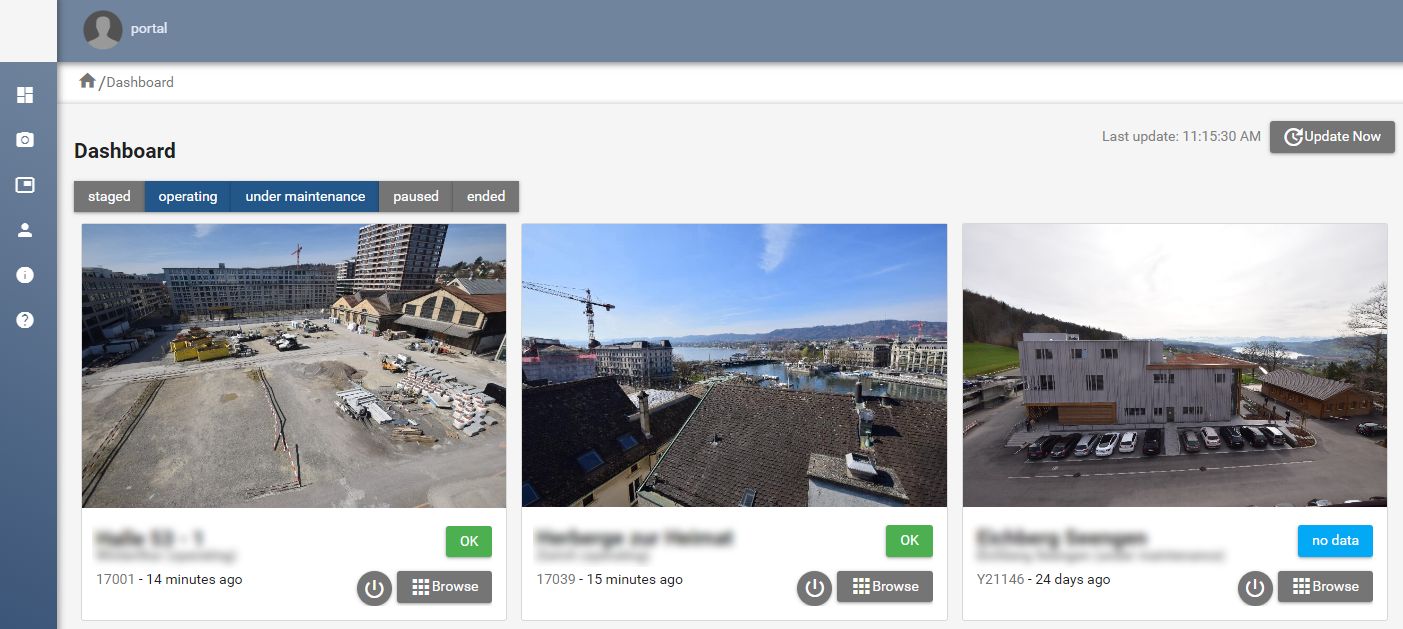Open the dashboard grid icon in sidebar
The image size is (1403, 629).
(x=25, y=95)
